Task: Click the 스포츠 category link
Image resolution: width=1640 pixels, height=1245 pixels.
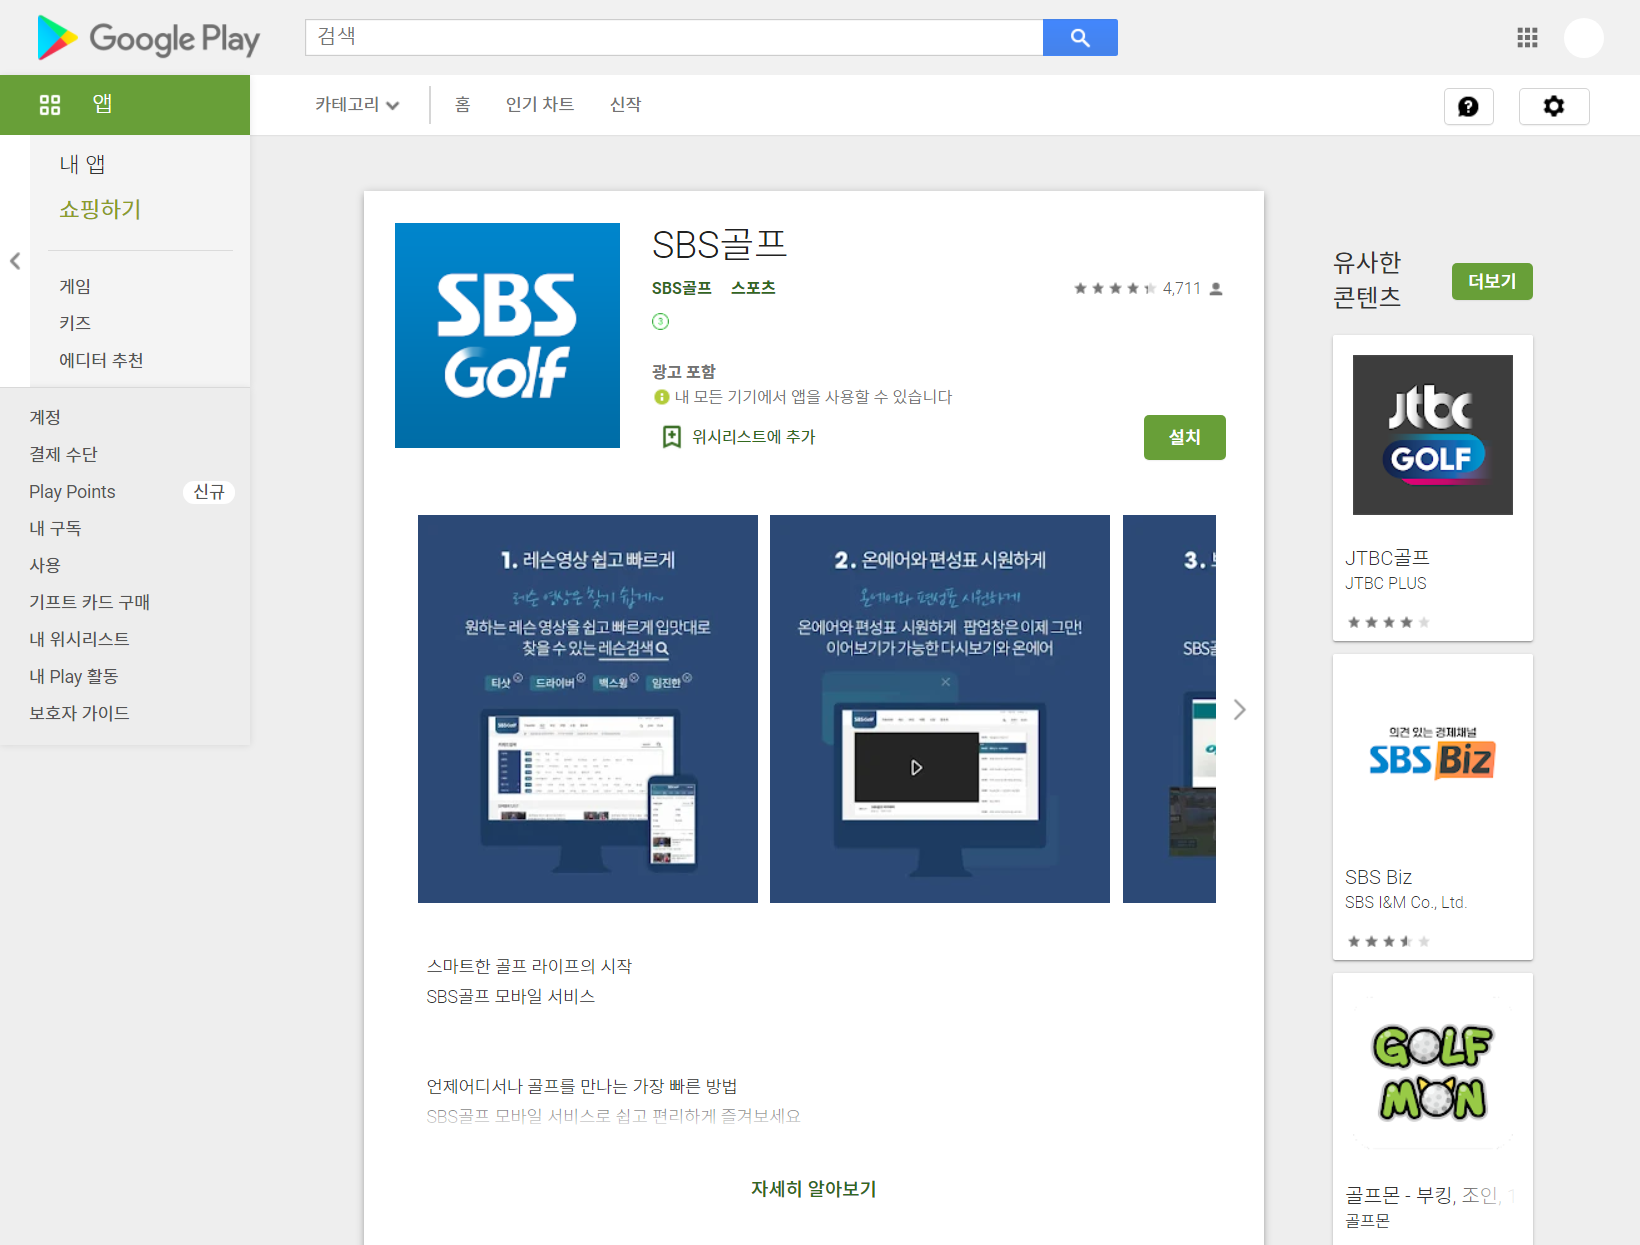Action: [x=753, y=288]
